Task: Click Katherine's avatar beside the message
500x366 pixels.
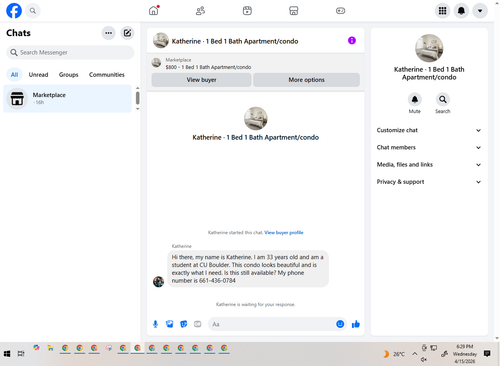Action: 158,282
